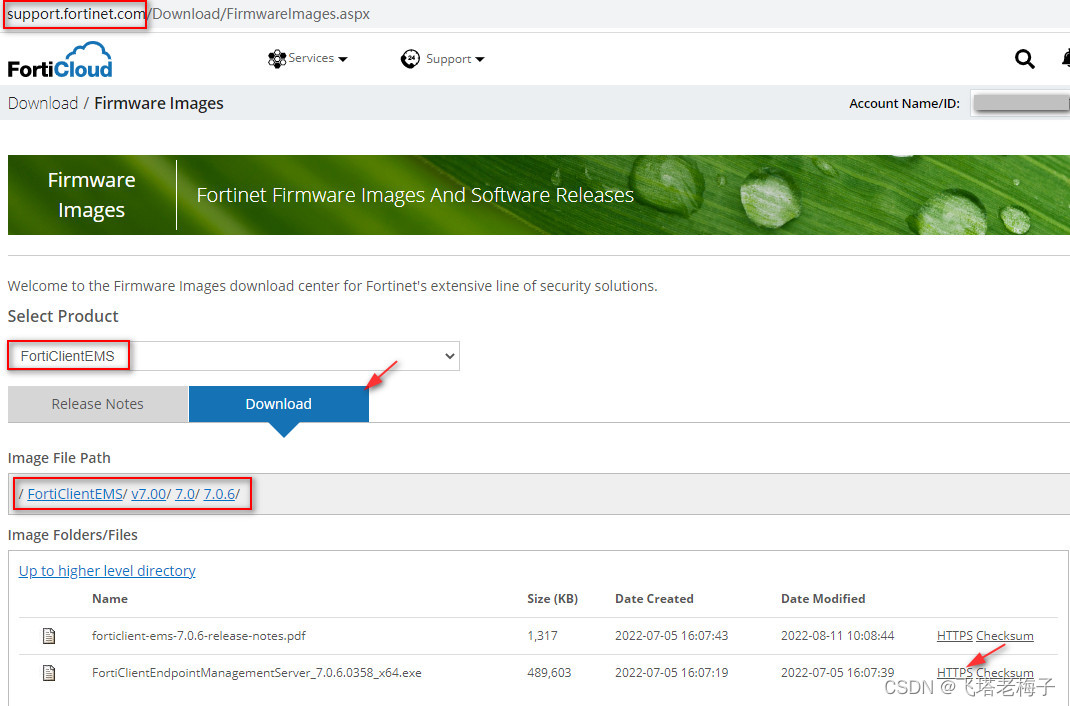This screenshot has height=706, width=1070.
Task: Click date modified 2022-08-11 10:08:44
Action: (x=837, y=636)
